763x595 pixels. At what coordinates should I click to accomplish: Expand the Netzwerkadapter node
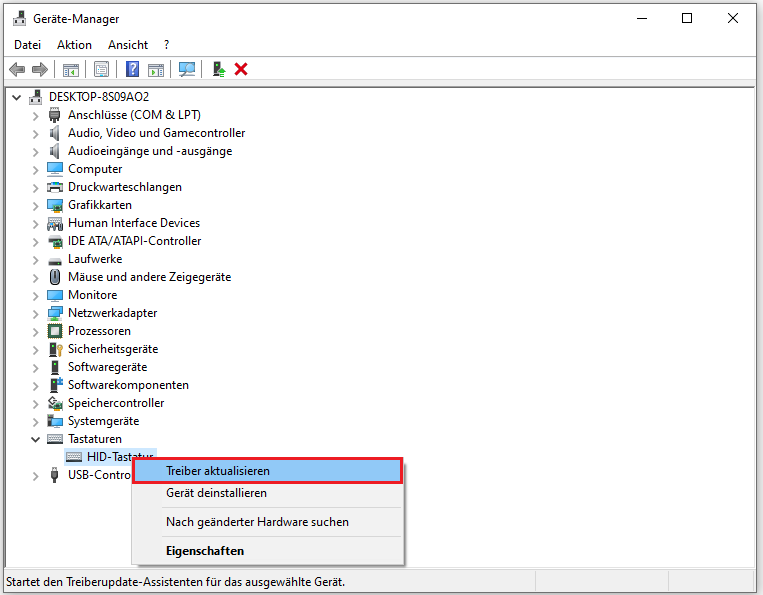35,314
